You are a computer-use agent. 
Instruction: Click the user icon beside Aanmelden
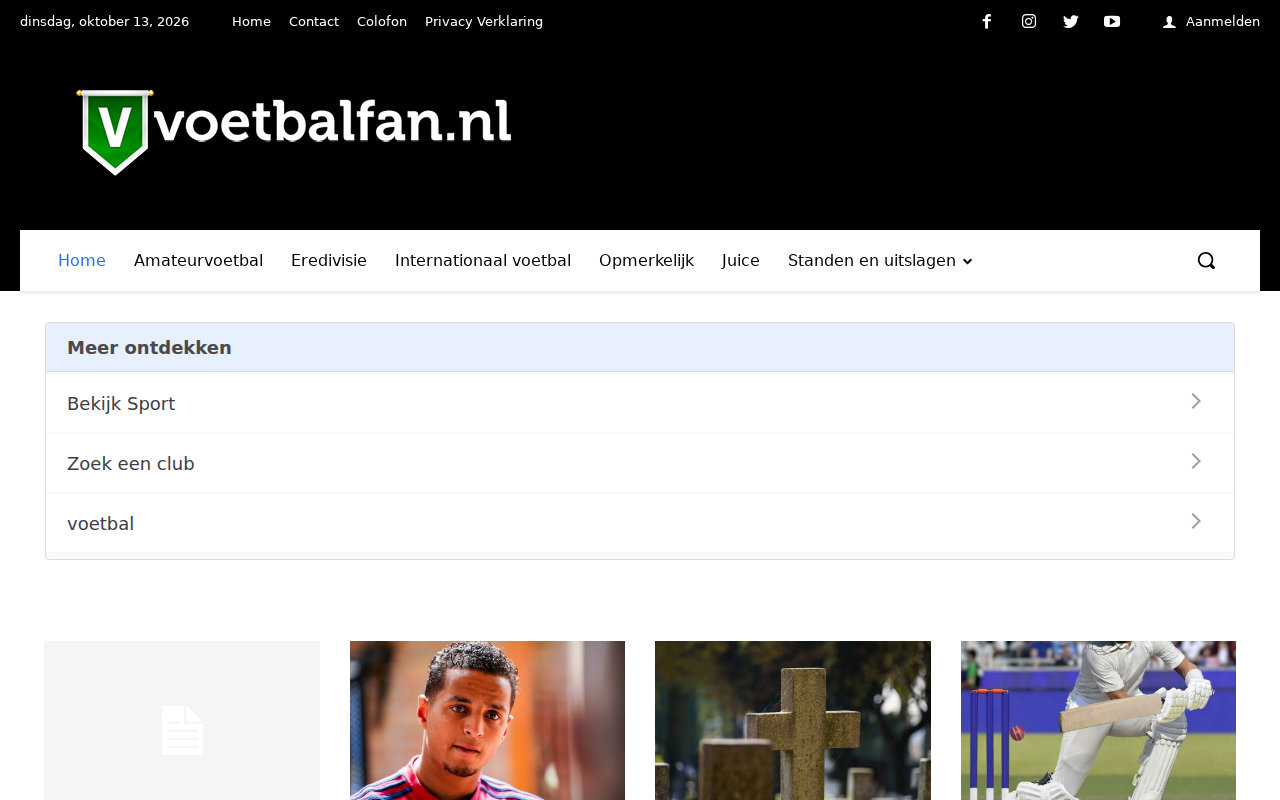[1169, 22]
